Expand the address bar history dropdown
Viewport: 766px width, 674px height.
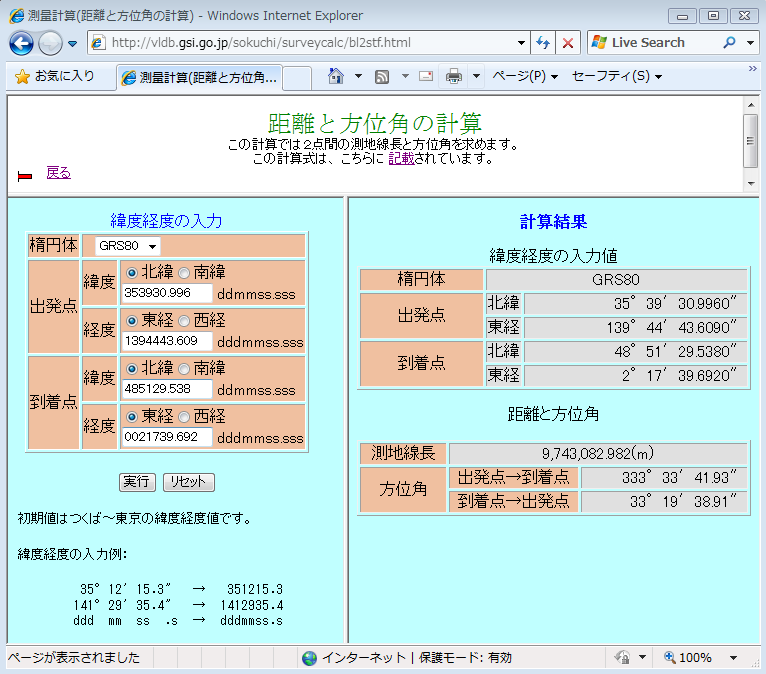point(521,43)
